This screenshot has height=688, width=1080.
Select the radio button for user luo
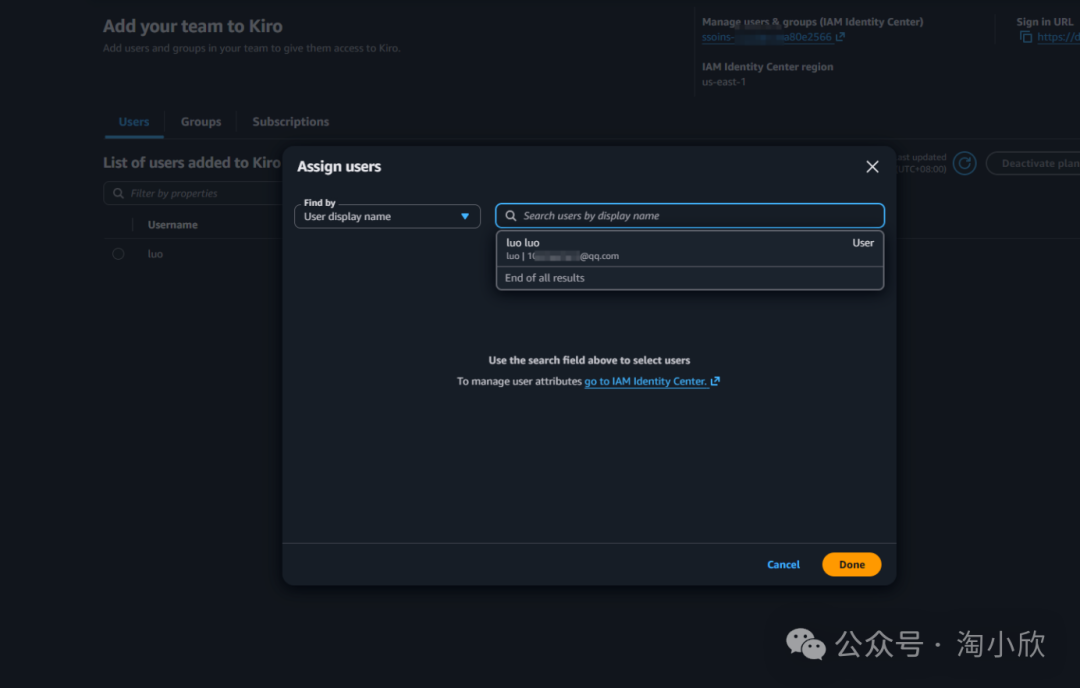tap(118, 254)
